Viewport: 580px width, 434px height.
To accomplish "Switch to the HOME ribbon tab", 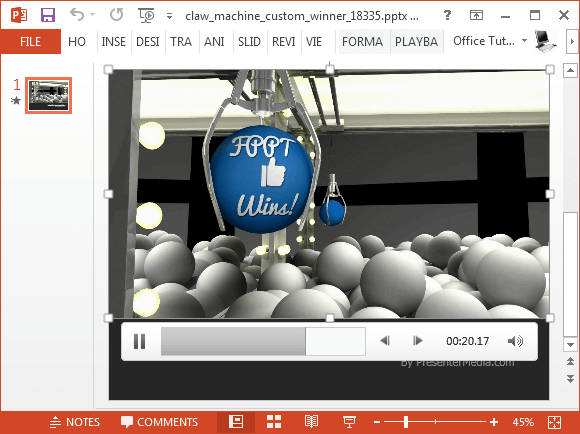I will tap(77, 41).
